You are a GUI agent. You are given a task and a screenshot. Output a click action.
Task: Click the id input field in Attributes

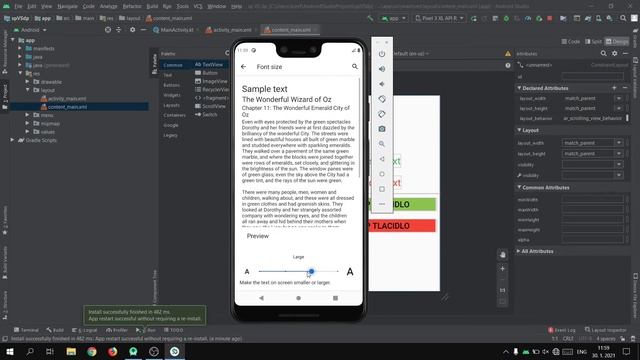coord(593,76)
